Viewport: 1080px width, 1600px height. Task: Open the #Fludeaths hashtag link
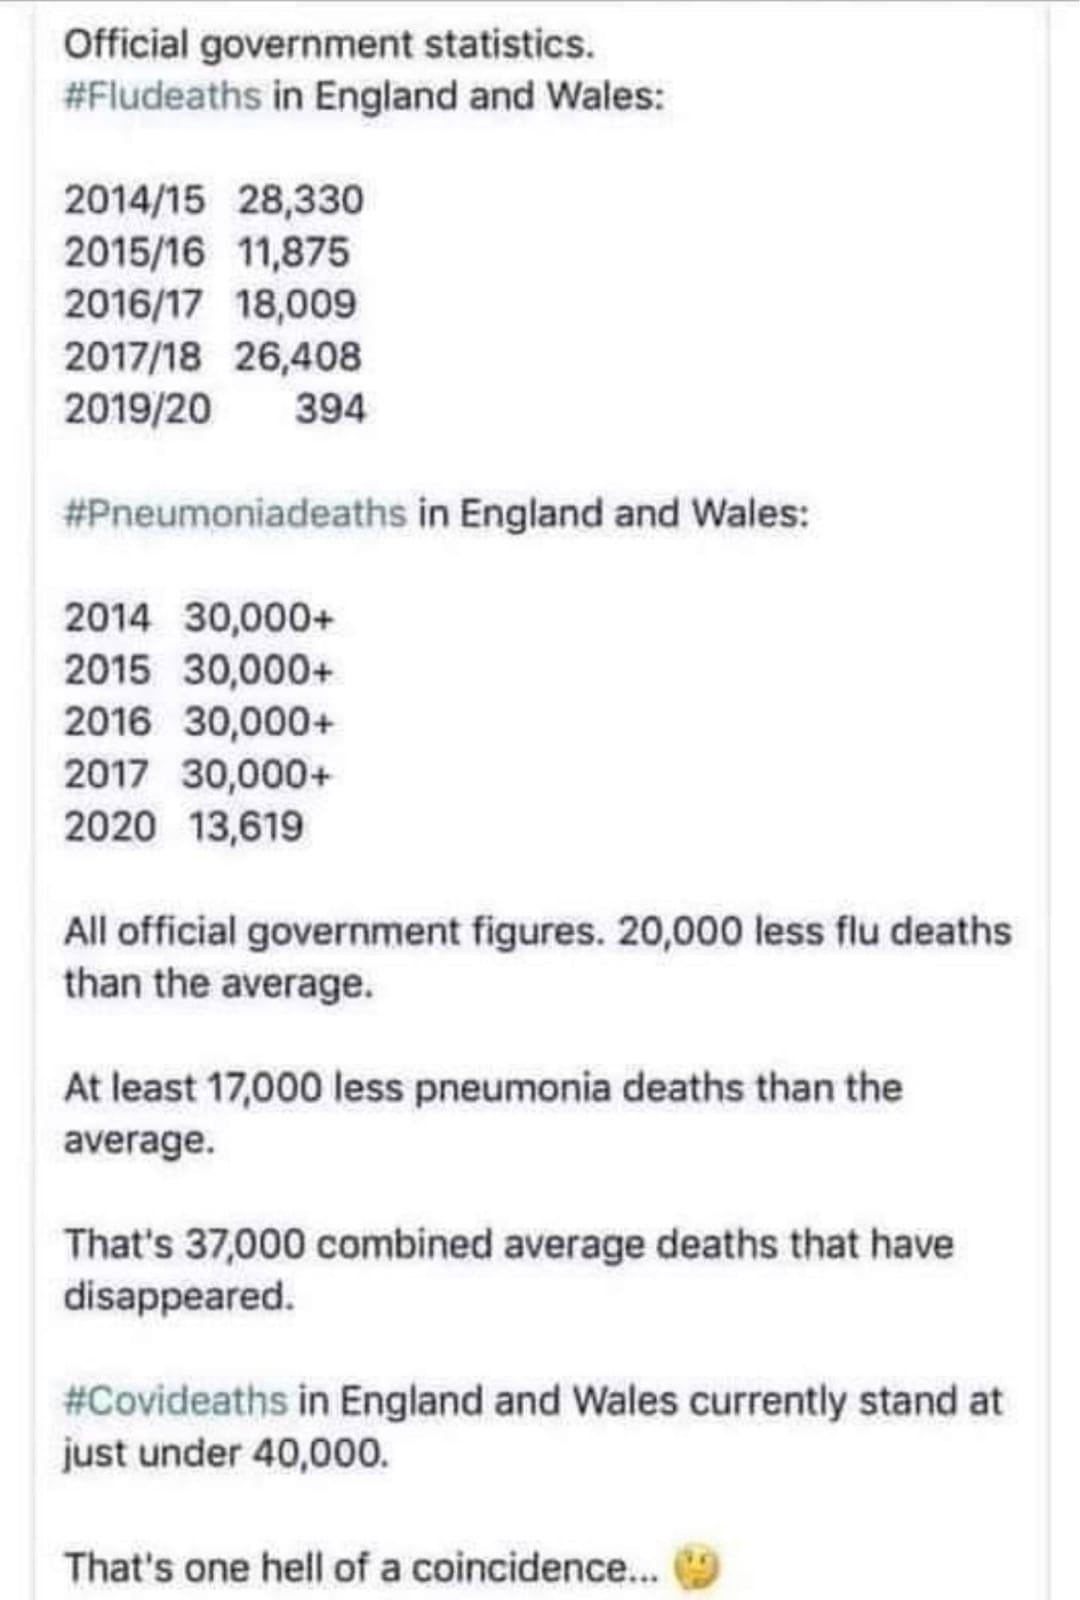[x=162, y=97]
